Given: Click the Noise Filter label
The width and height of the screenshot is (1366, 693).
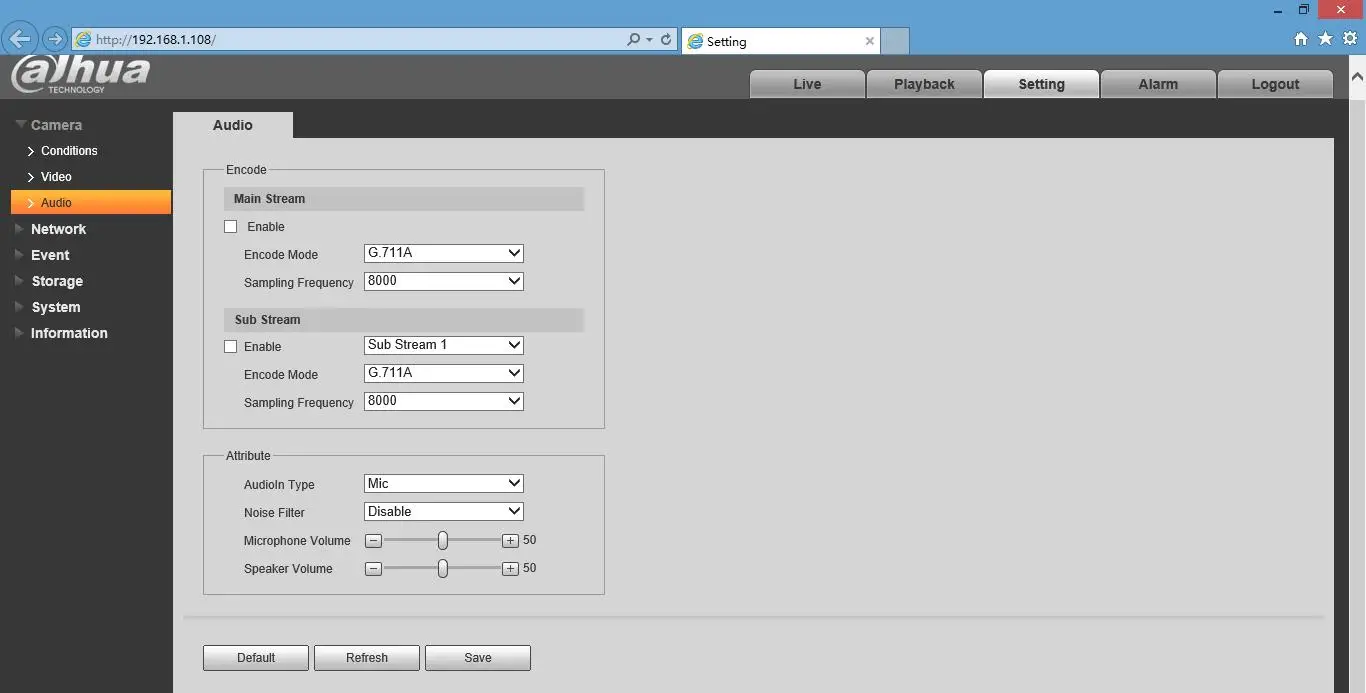Looking at the screenshot, I should (274, 513).
